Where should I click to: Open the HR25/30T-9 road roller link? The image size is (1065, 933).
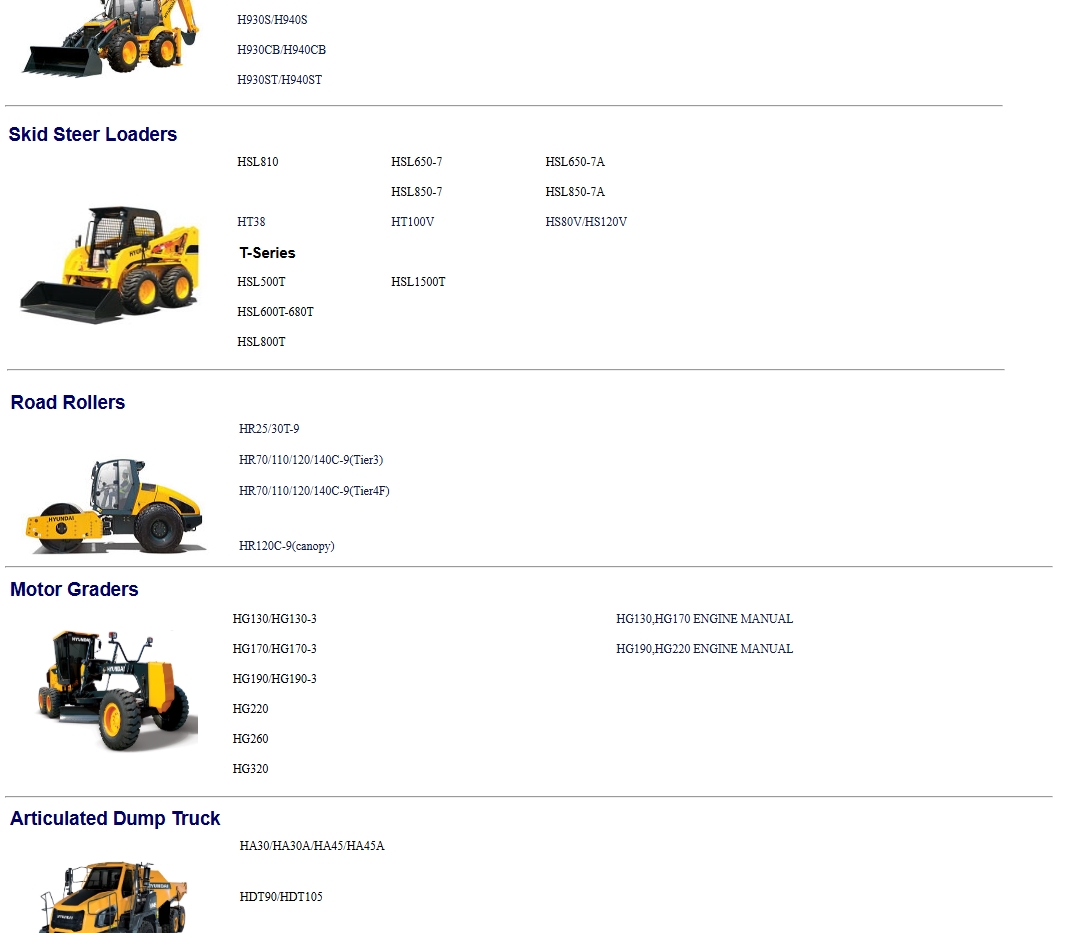[x=266, y=428]
